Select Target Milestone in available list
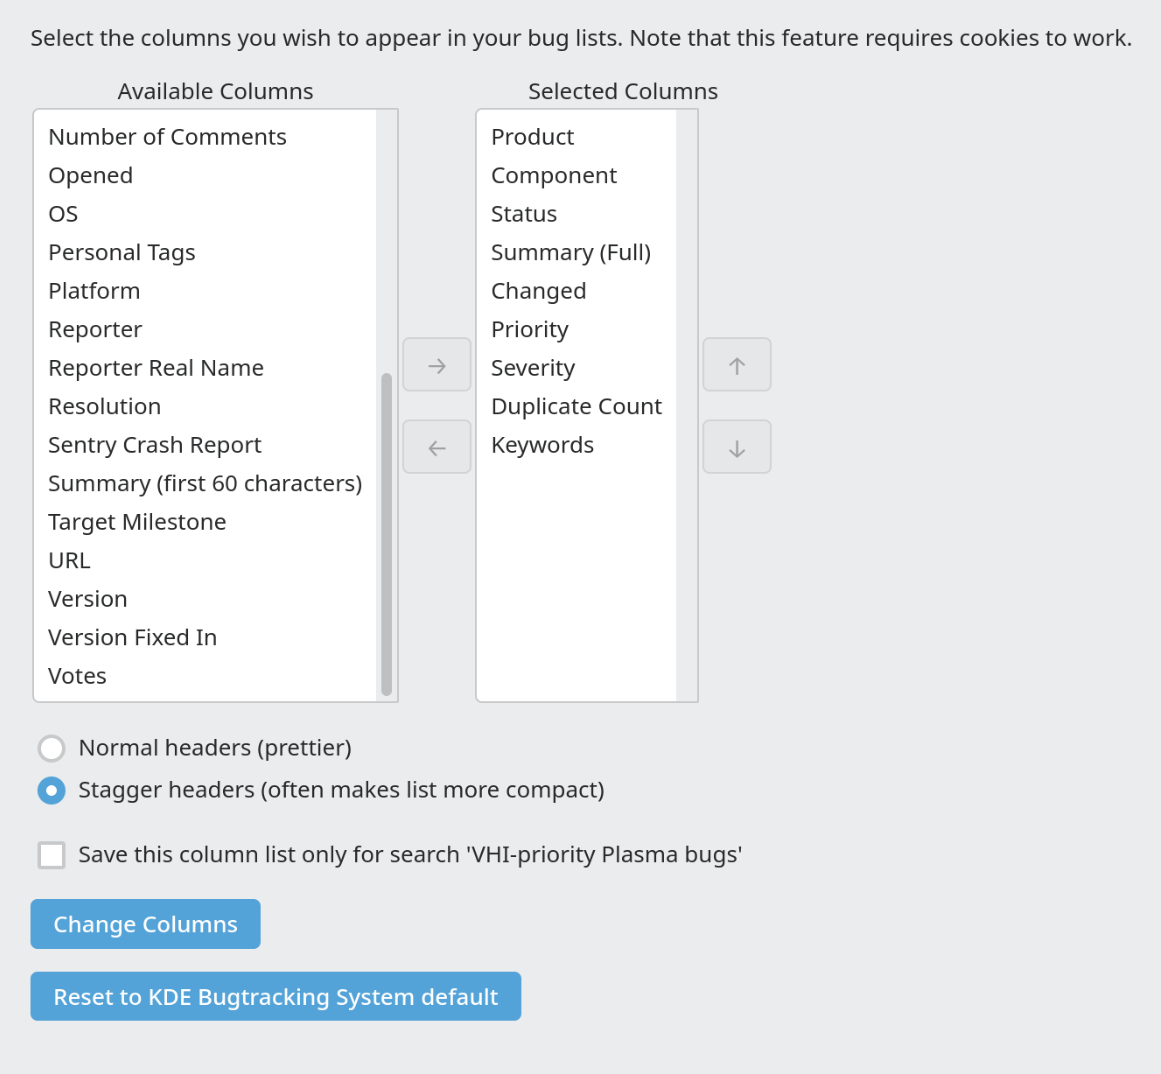Screen dimensions: 1161x1074 coord(137,522)
